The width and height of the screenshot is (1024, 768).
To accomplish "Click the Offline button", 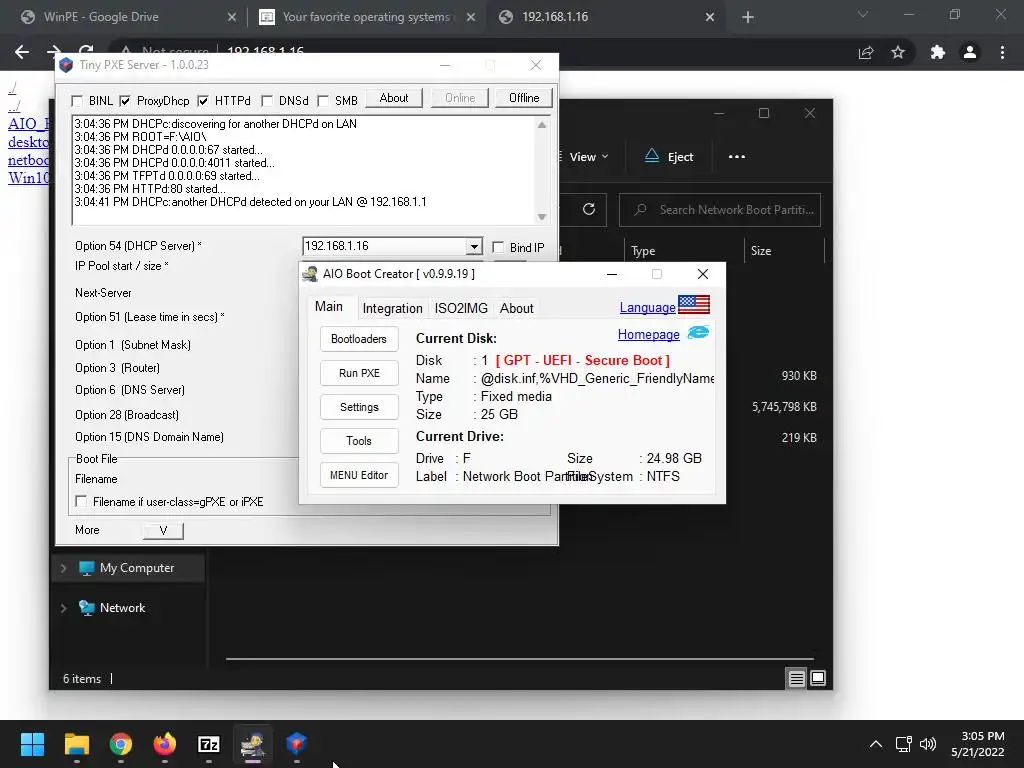I will coord(524,98).
